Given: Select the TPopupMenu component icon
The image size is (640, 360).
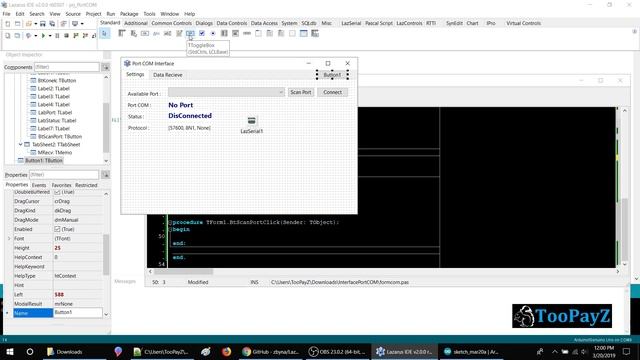Looking at the screenshot, I should pyautogui.click(x=133, y=33).
